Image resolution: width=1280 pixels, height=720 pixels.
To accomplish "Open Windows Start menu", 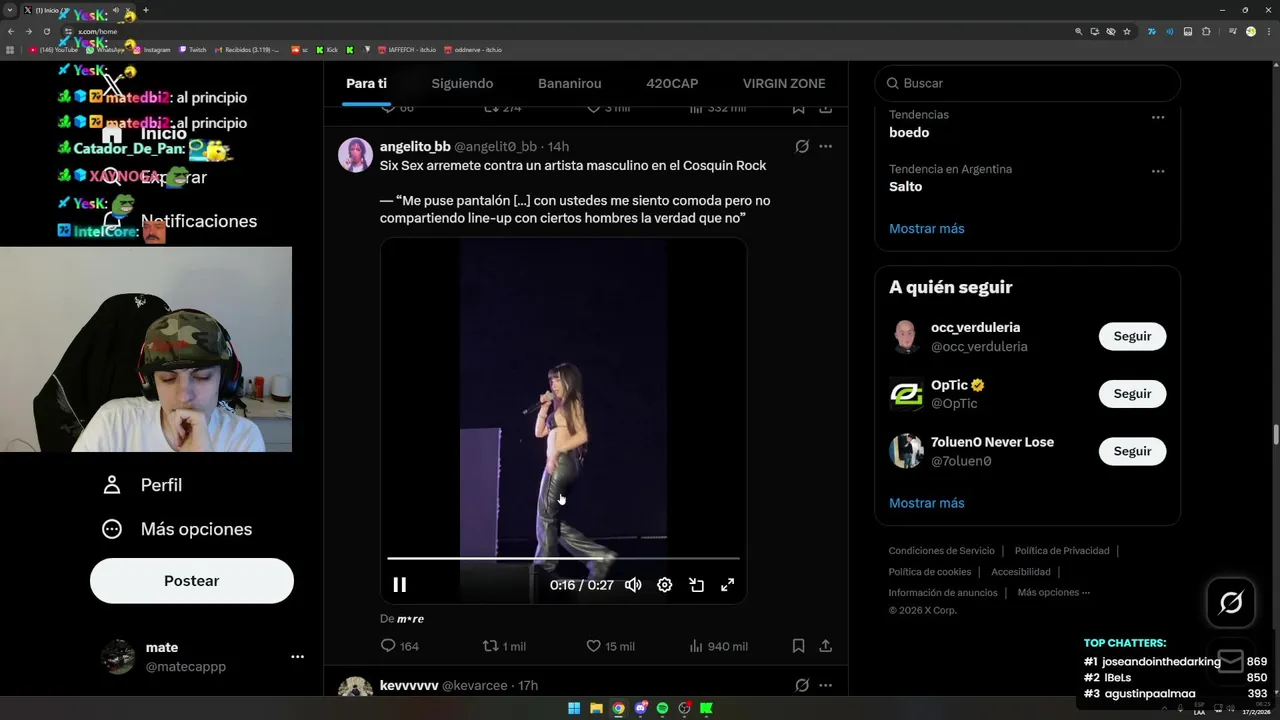I will [574, 708].
